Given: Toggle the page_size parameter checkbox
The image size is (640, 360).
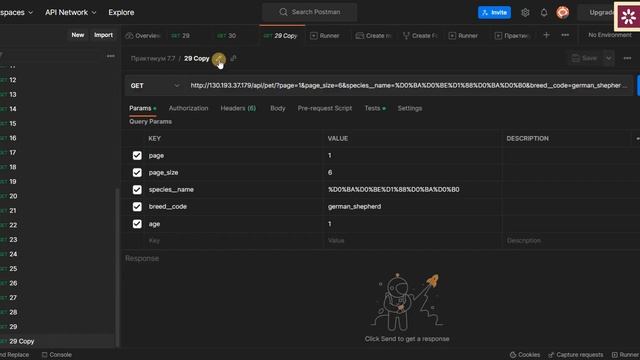Looking at the screenshot, I should pyautogui.click(x=137, y=173).
